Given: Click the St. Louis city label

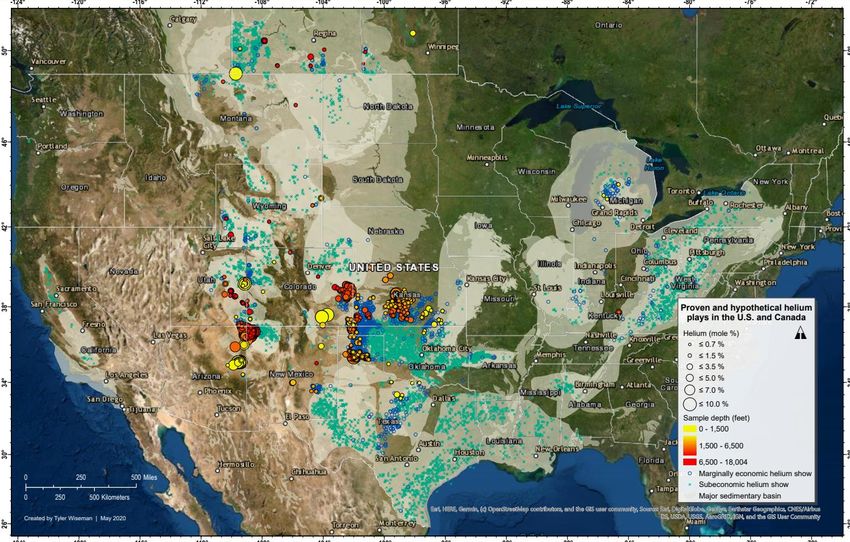Looking at the screenshot, I should pyautogui.click(x=546, y=287).
